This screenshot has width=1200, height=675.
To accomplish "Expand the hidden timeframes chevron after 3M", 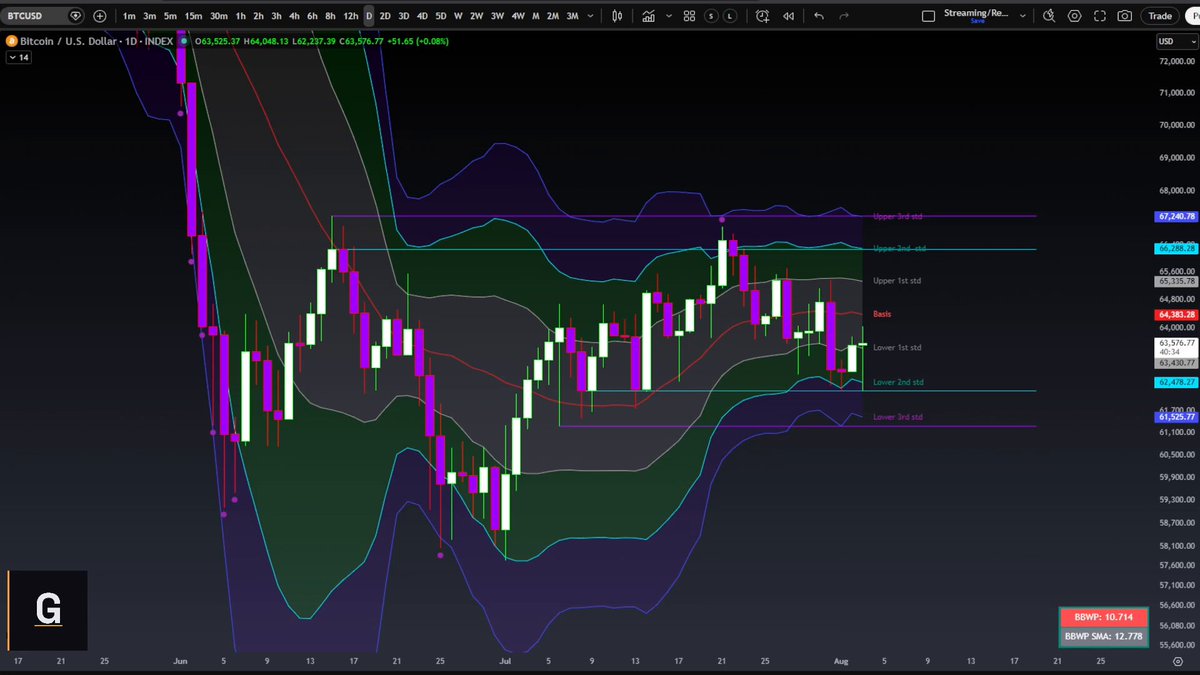I will [x=591, y=16].
